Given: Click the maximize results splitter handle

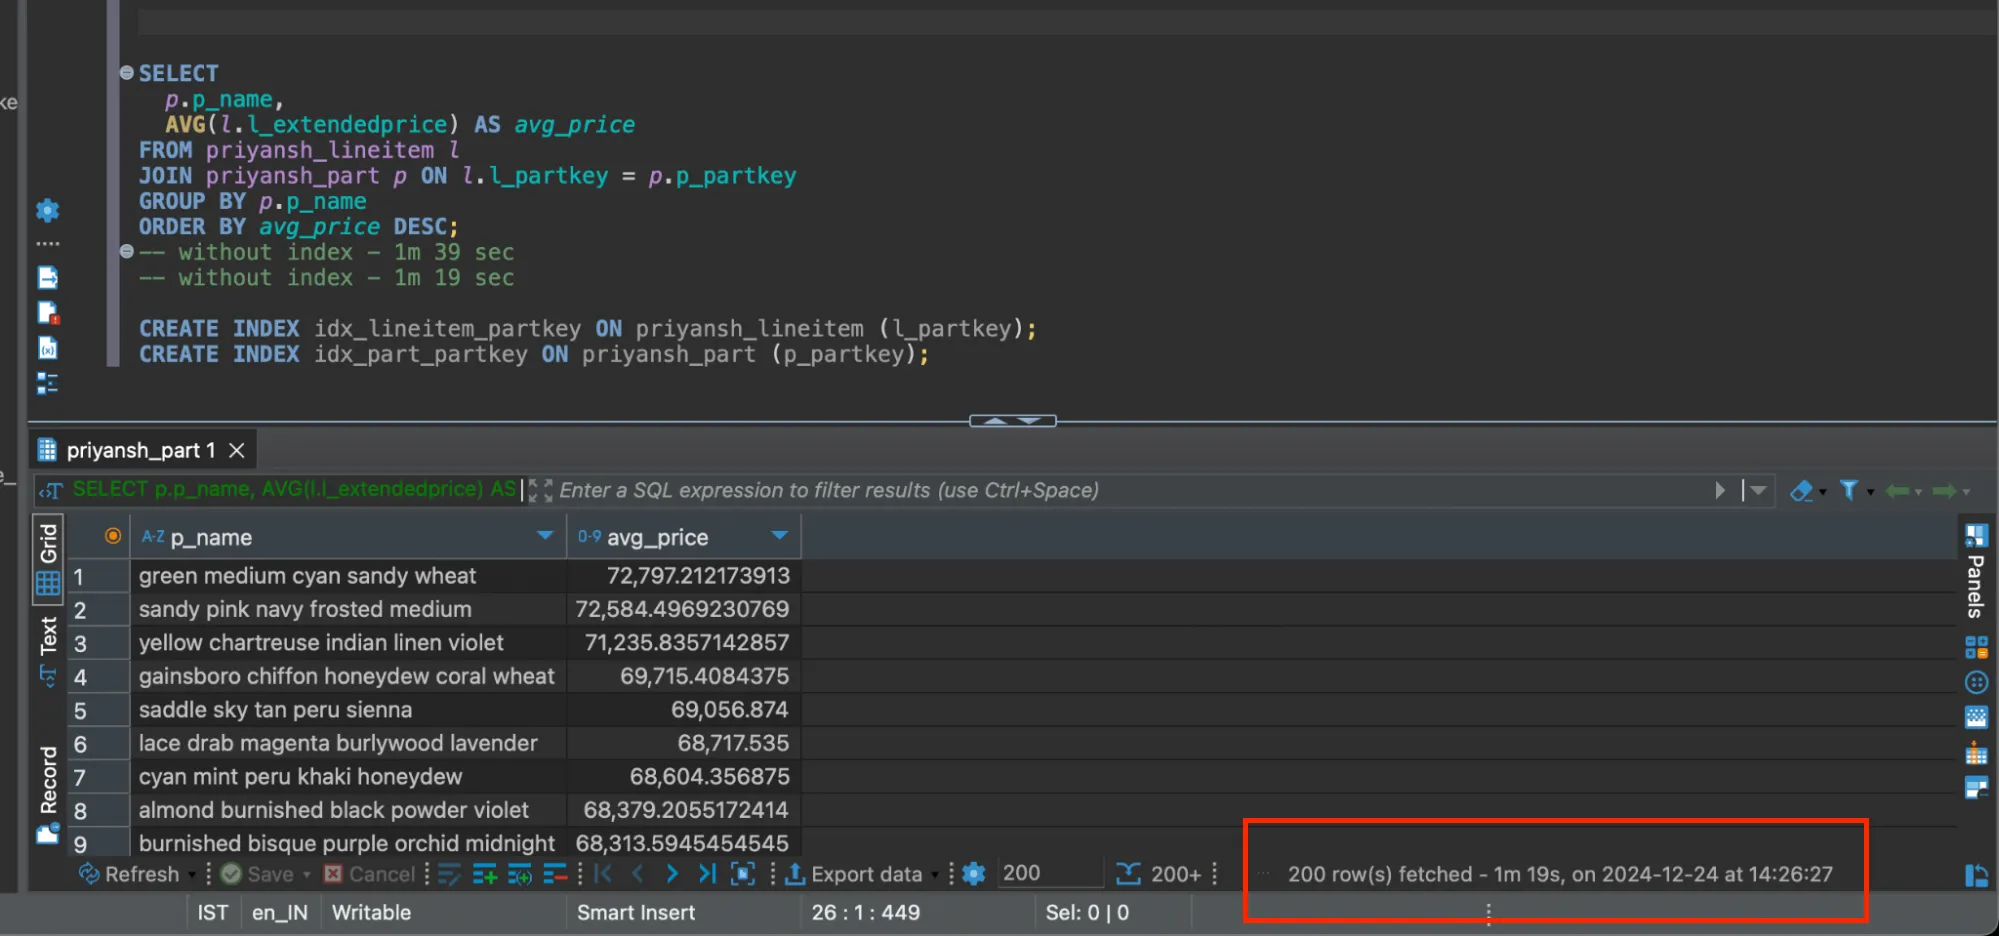Looking at the screenshot, I should click(x=1012, y=421).
